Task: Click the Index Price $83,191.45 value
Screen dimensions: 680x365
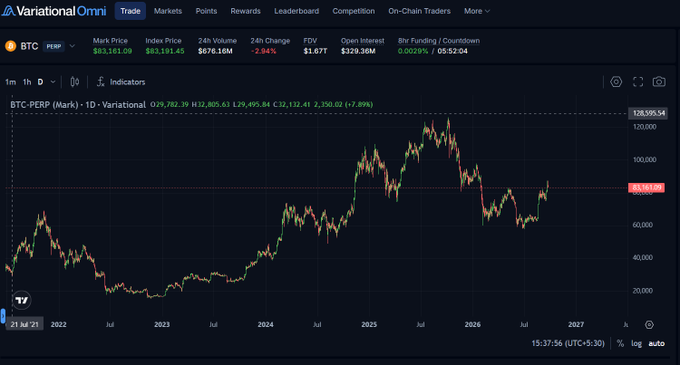Action: pyautogui.click(x=165, y=51)
